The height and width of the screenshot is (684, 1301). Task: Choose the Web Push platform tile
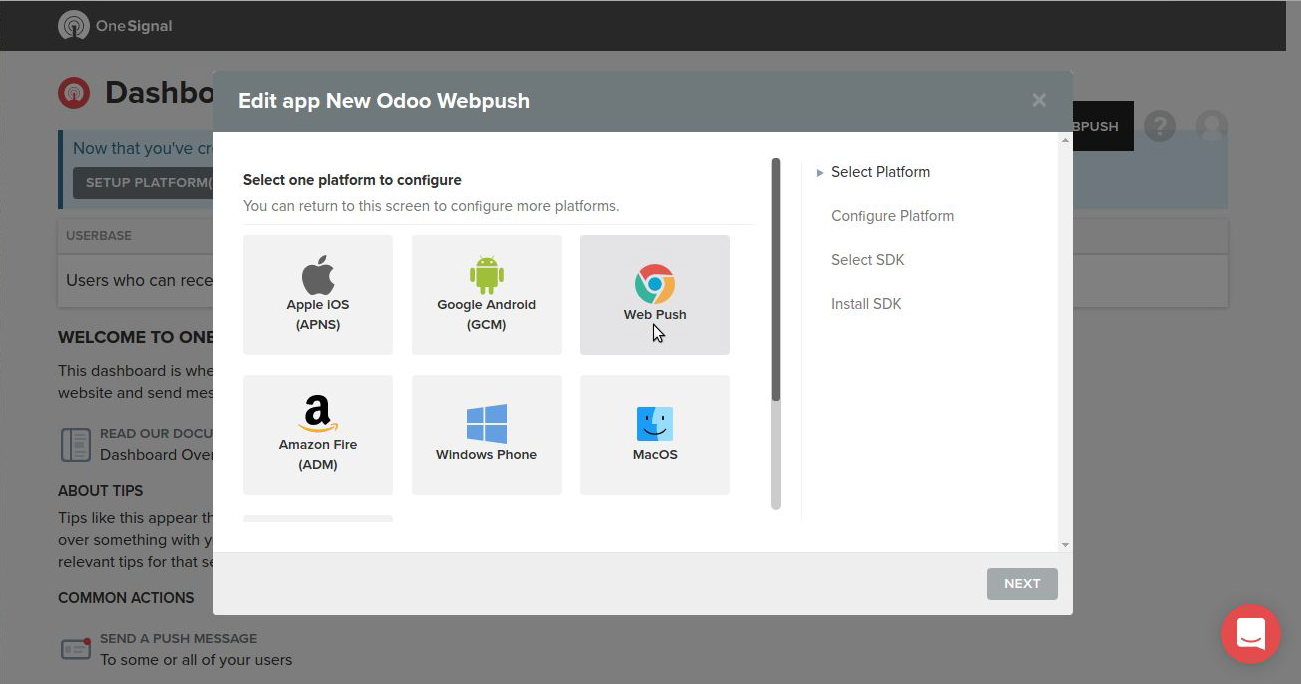pyautogui.click(x=655, y=295)
